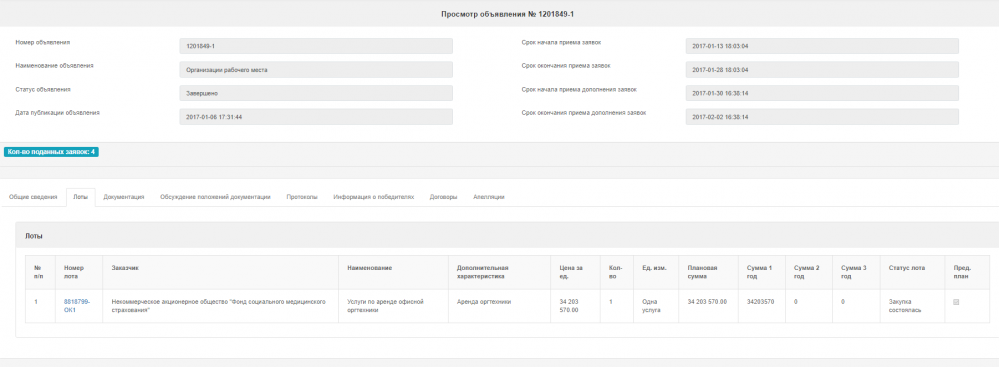The height and width of the screenshot is (367, 999).
Task: Click the Лоты panel heading
Action: 34,236
